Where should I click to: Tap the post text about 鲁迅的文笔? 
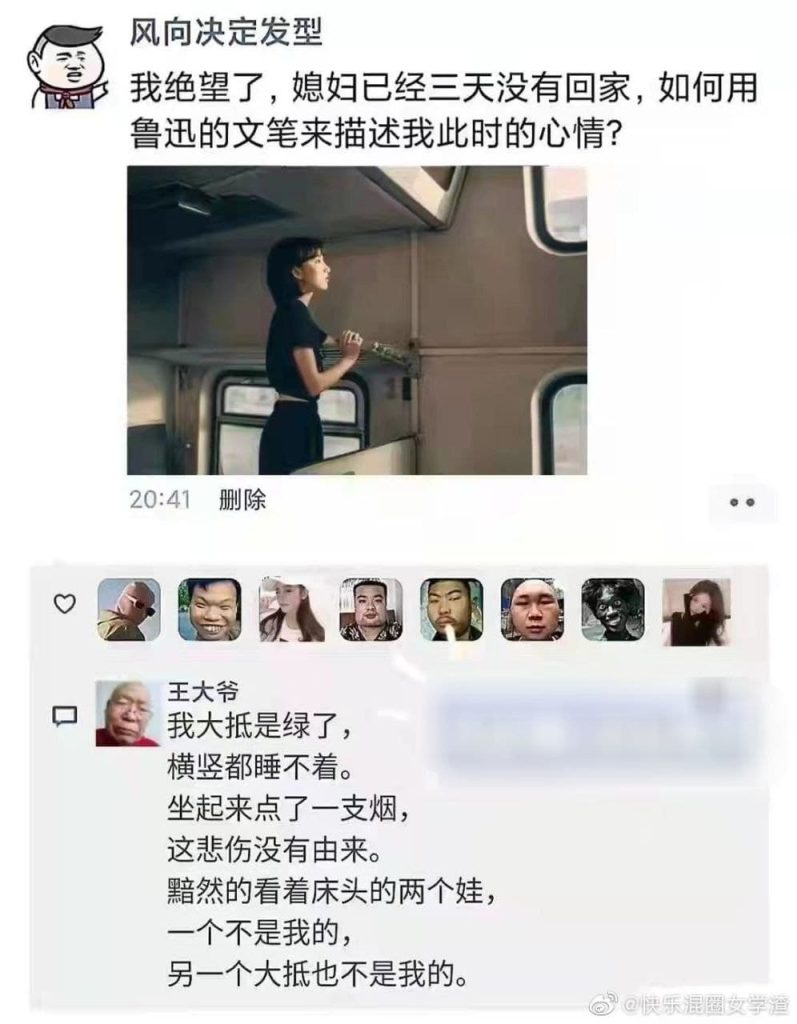(x=443, y=111)
